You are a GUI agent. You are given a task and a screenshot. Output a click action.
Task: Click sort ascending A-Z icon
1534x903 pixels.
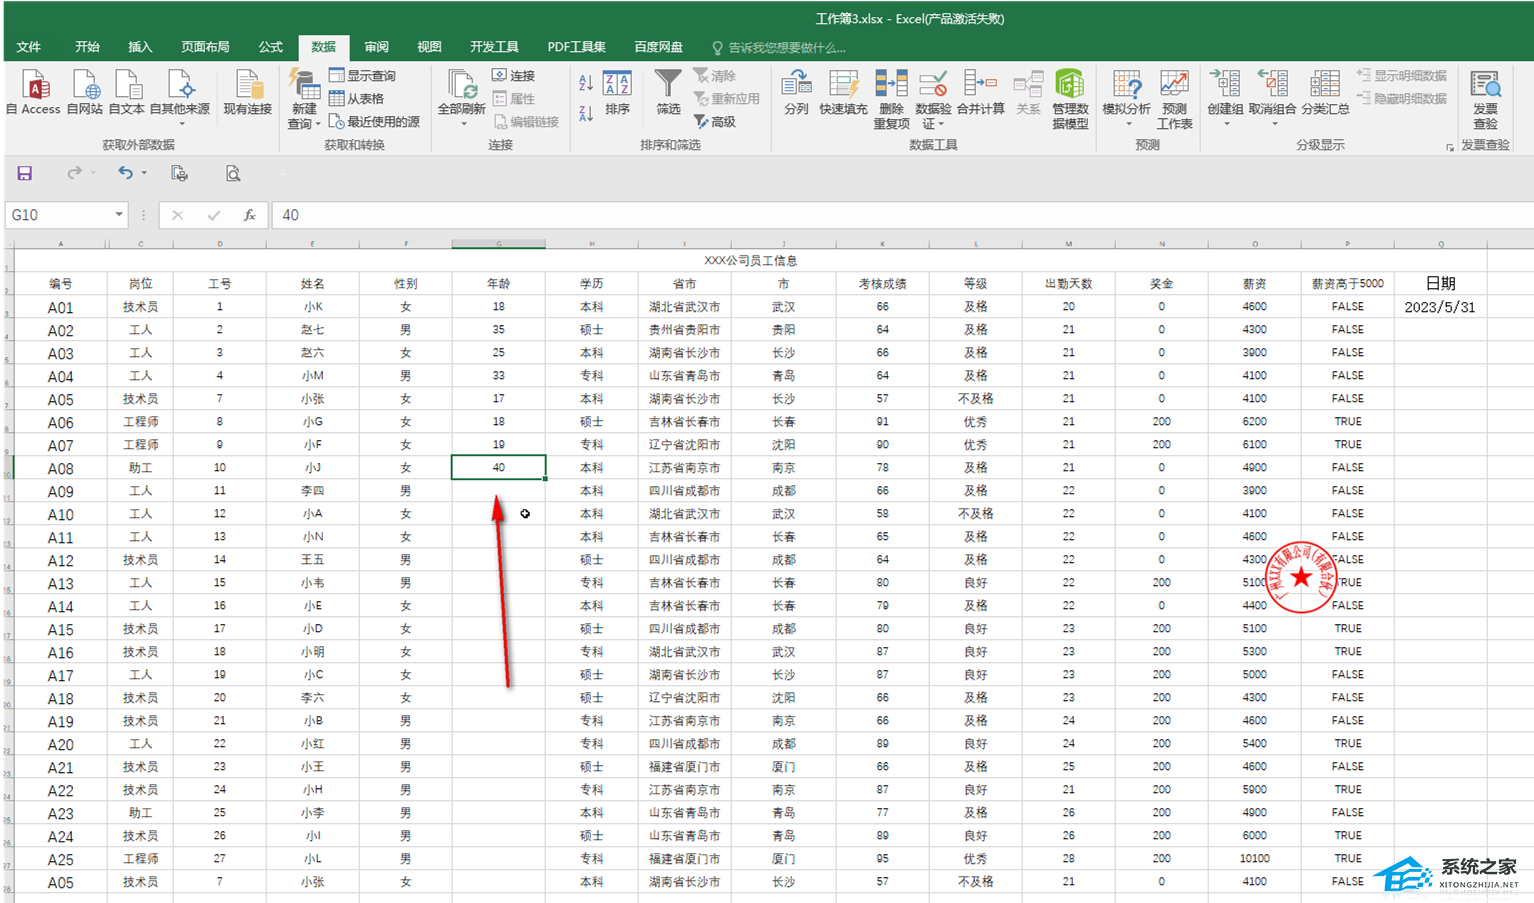pyautogui.click(x=586, y=83)
